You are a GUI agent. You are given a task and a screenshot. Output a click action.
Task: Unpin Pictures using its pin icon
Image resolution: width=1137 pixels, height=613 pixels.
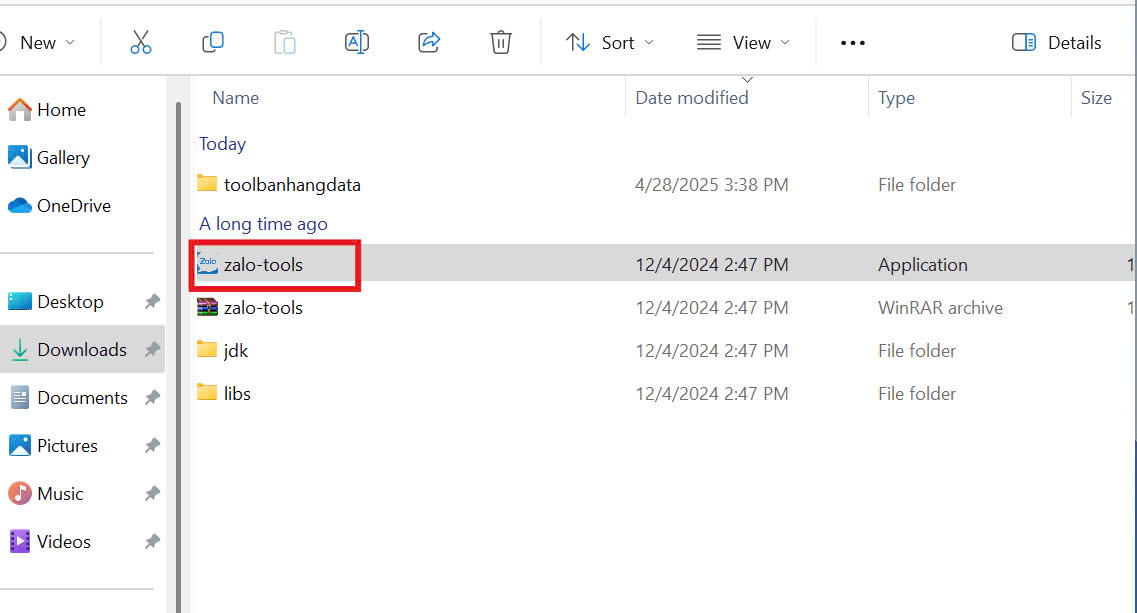(x=152, y=445)
